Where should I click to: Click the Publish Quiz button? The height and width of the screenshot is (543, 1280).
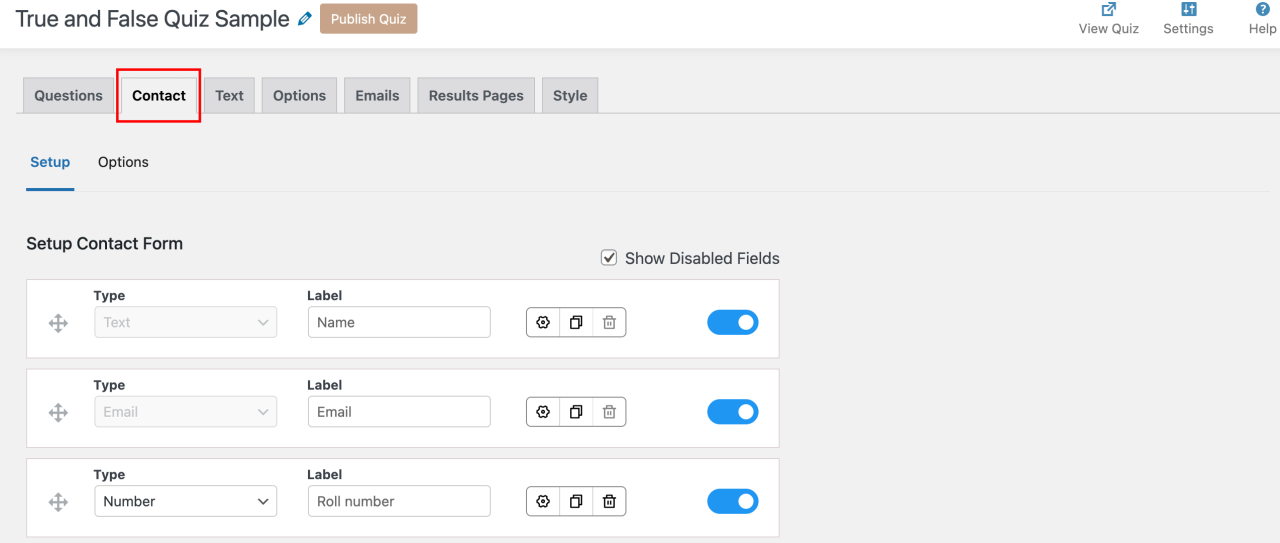click(368, 19)
